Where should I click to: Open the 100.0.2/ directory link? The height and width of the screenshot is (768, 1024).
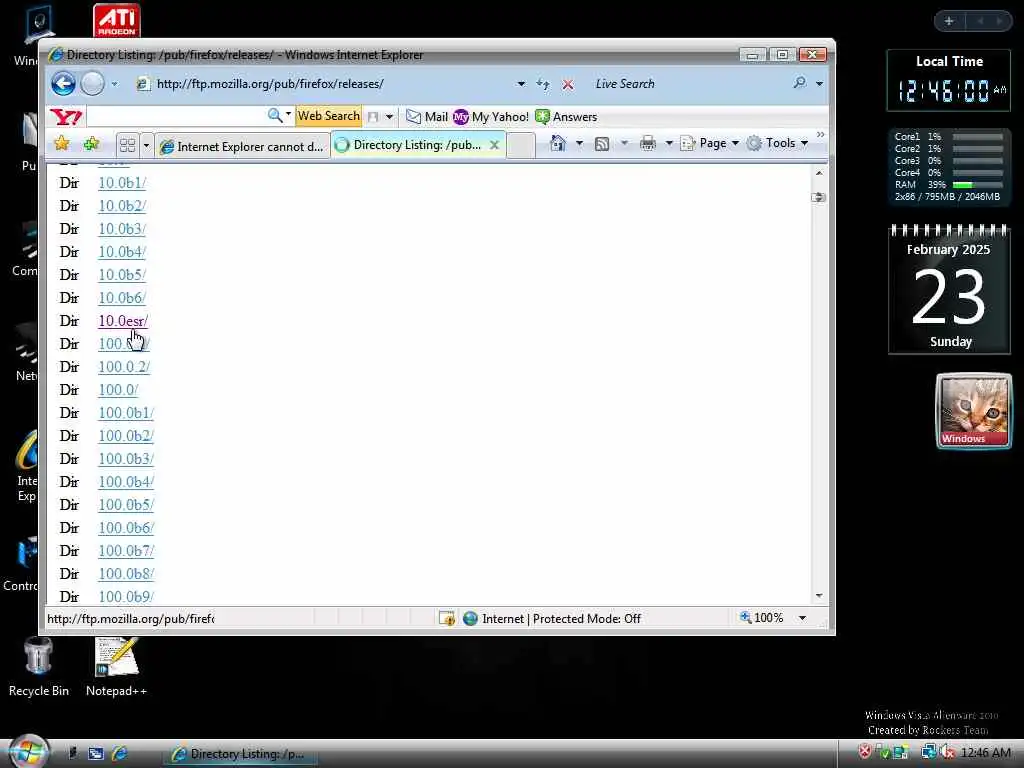coord(124,366)
